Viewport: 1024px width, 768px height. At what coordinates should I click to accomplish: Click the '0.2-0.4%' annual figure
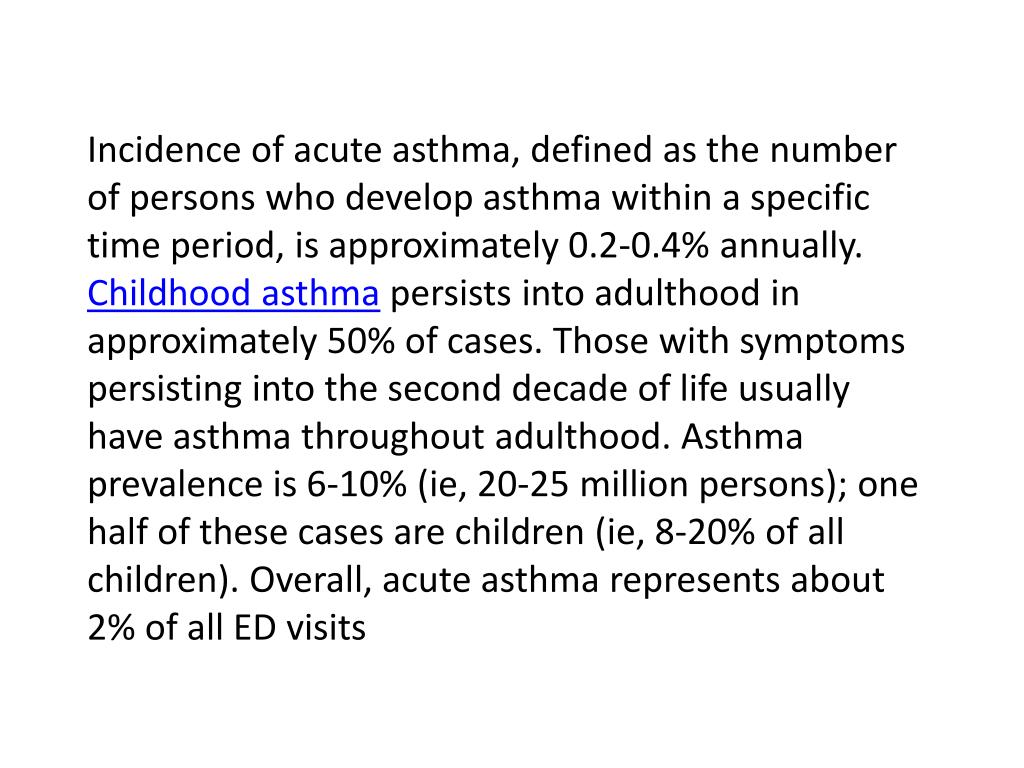[639, 246]
